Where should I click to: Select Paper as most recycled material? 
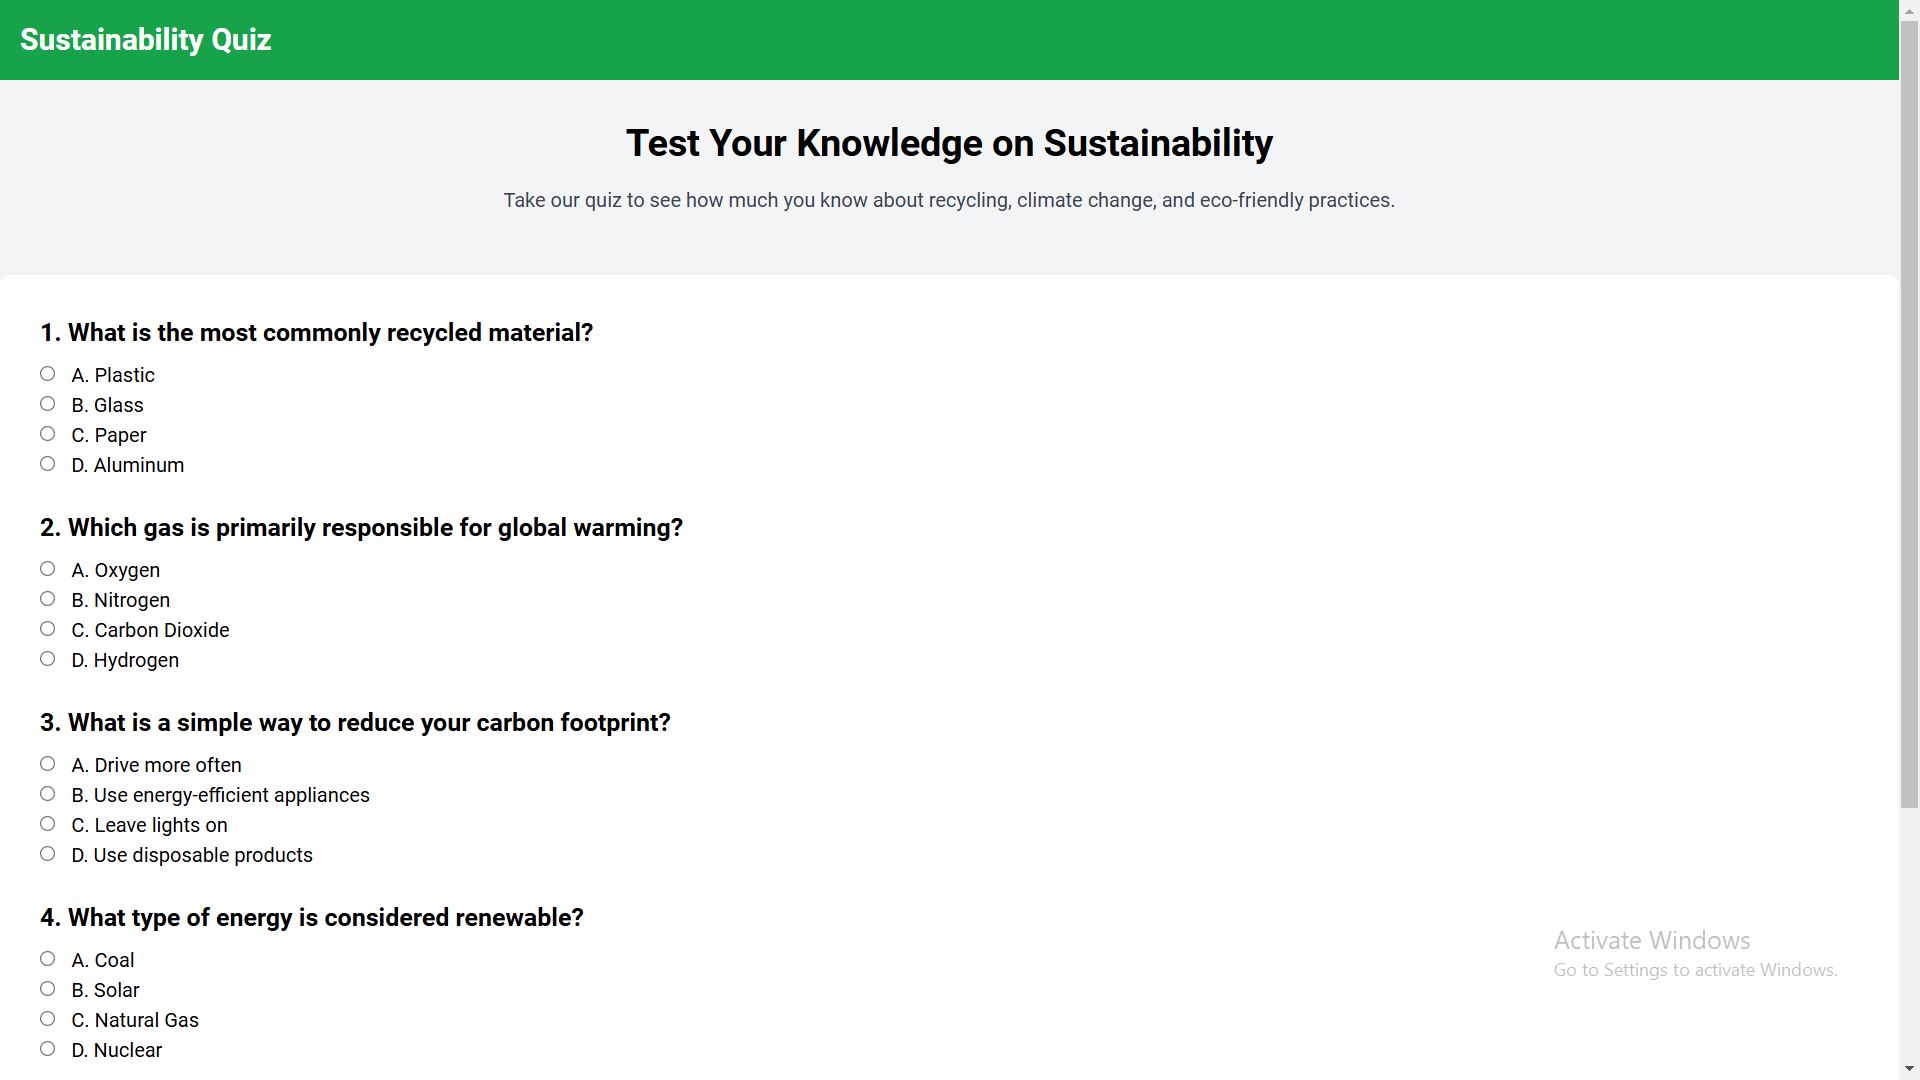(48, 434)
